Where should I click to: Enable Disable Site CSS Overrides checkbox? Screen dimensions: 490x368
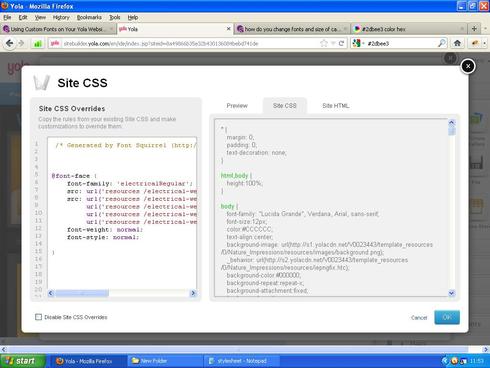point(38,317)
